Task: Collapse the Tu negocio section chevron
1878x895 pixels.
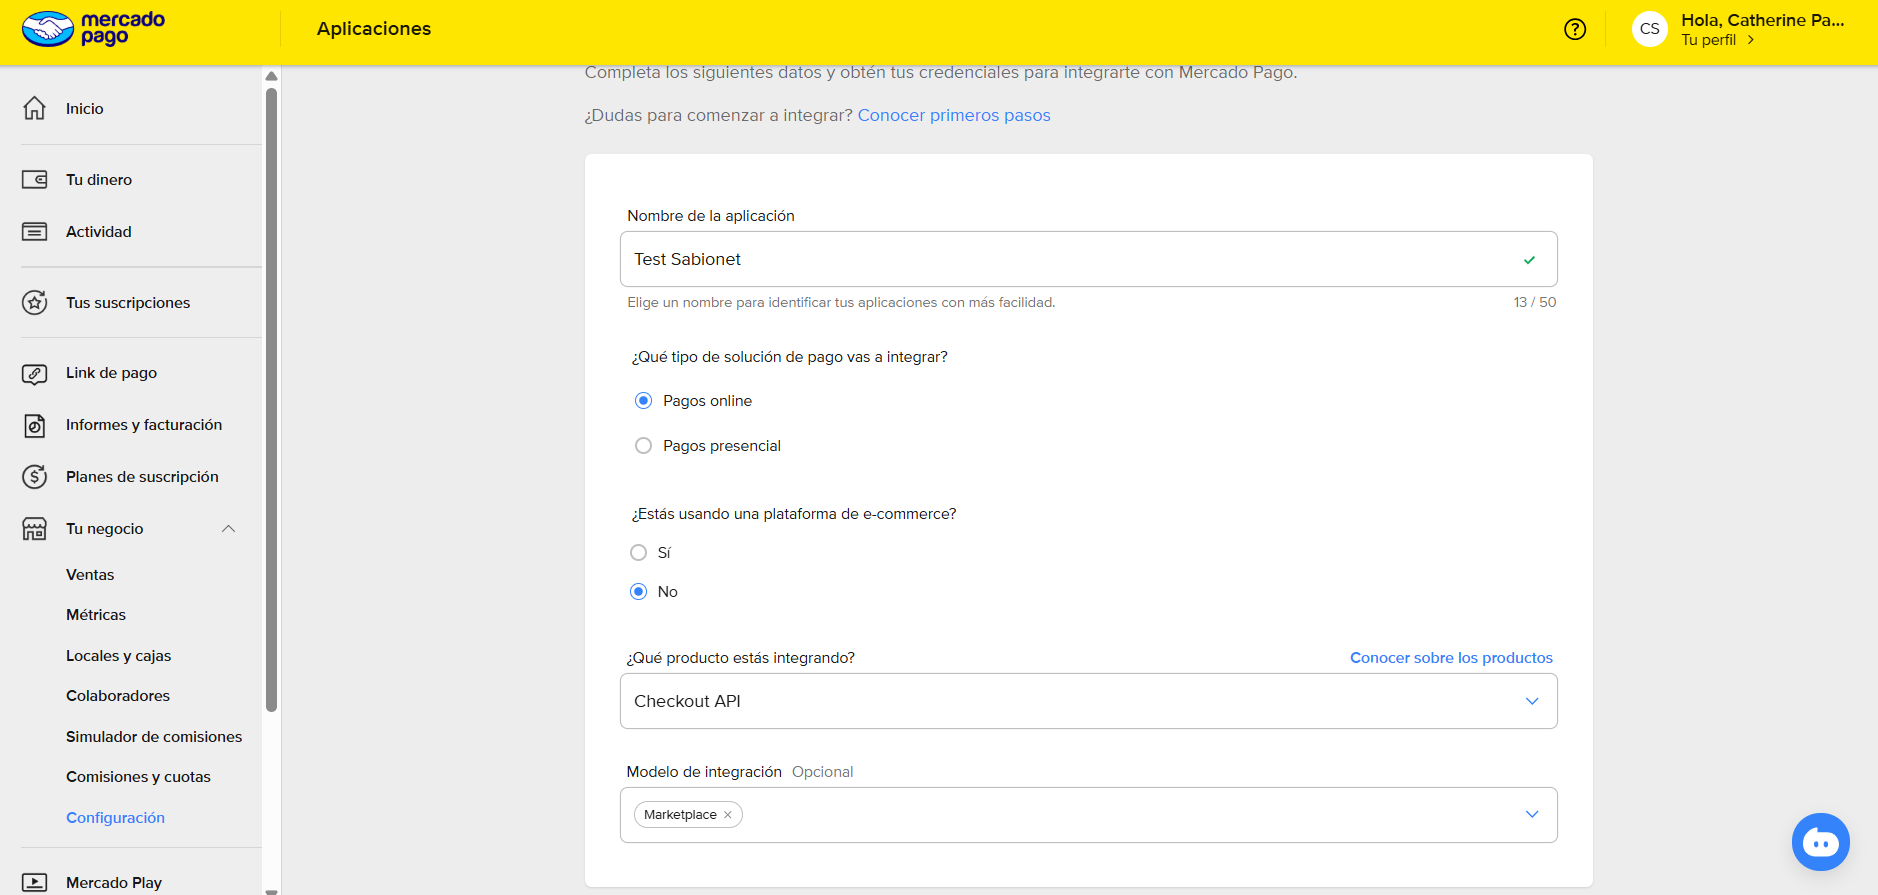Action: pos(229,529)
